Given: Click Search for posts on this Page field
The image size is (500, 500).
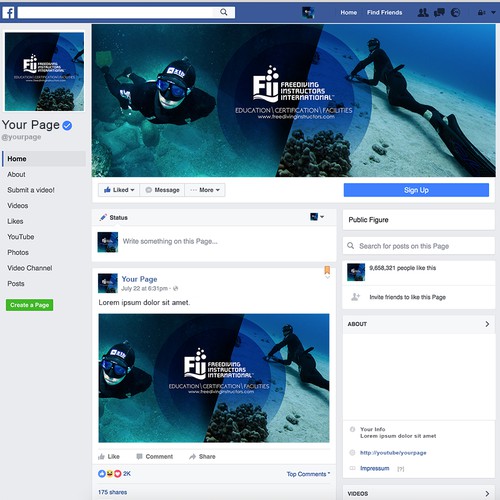Looking at the screenshot, I should point(419,246).
